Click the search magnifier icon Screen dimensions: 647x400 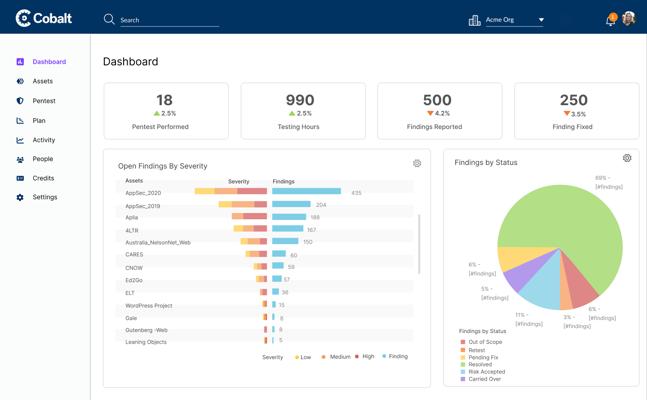click(x=109, y=19)
